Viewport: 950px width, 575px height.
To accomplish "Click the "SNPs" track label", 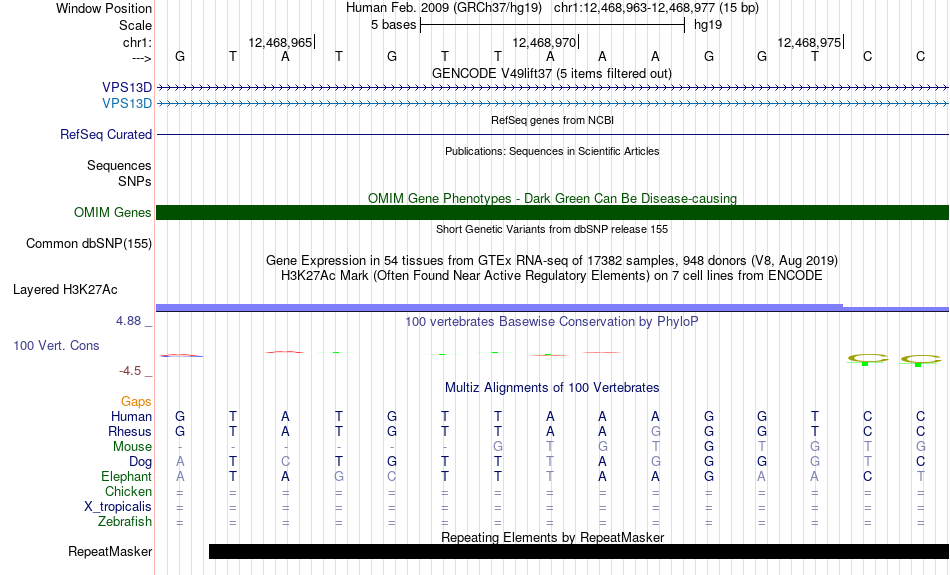I will click(x=135, y=181).
